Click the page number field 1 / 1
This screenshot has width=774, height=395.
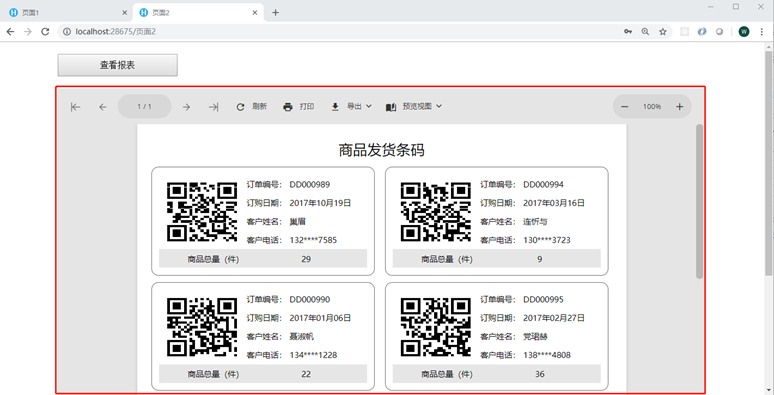click(x=145, y=106)
